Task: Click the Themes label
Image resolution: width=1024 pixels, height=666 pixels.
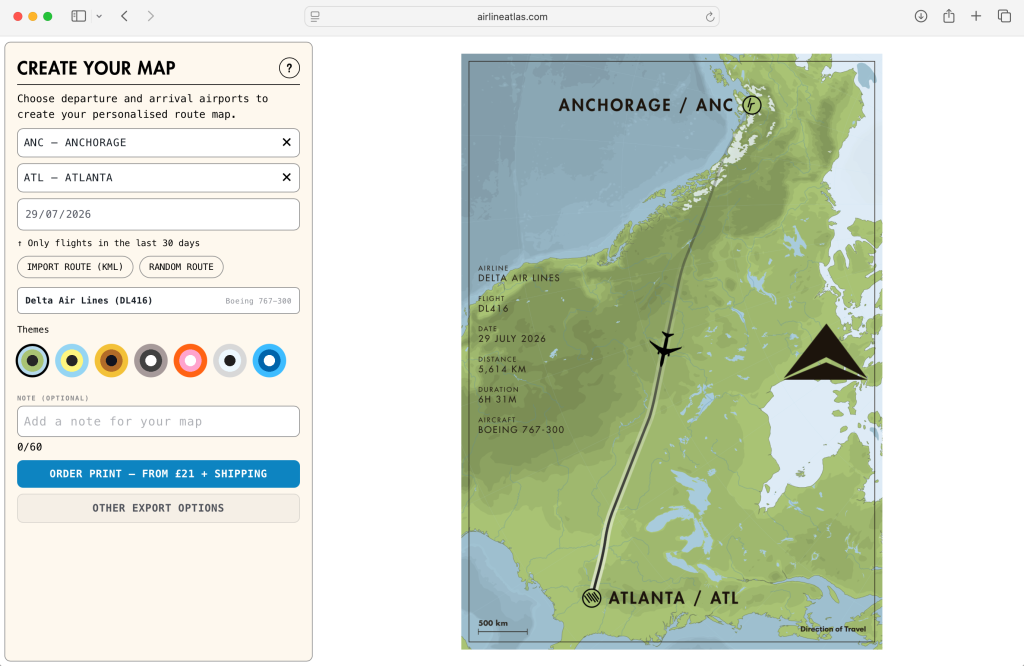Action: coord(33,330)
